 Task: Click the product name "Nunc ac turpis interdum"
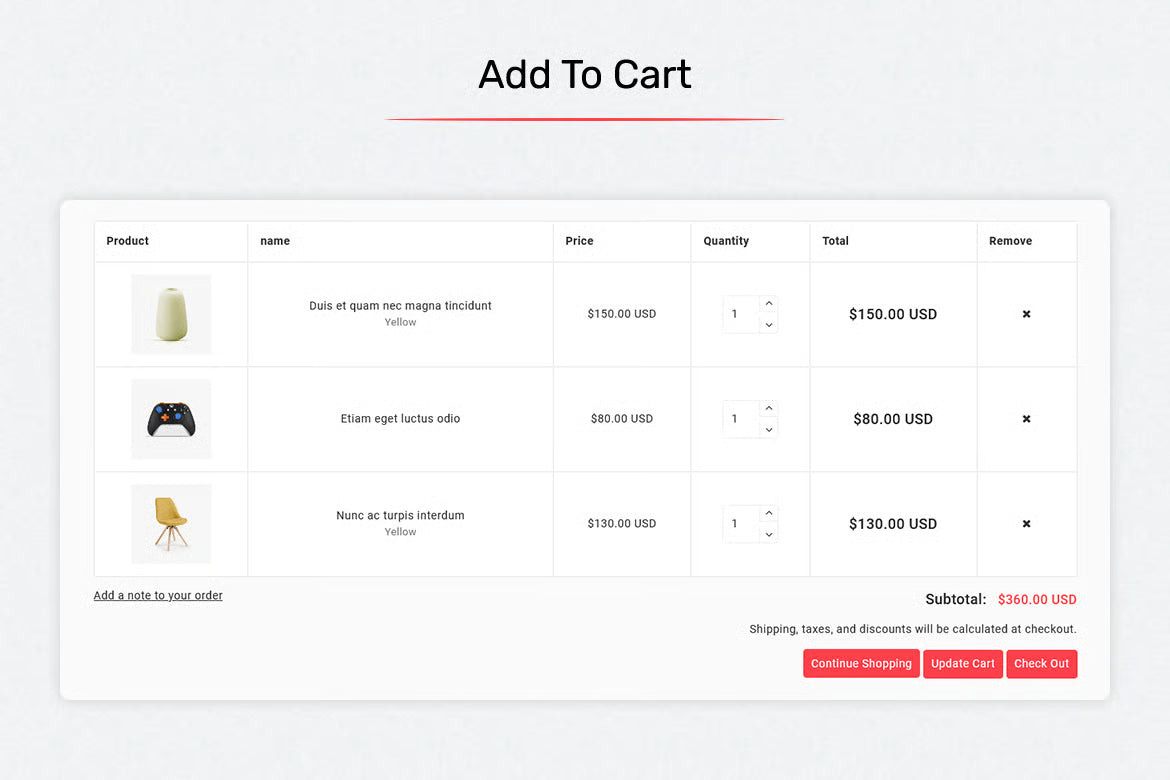click(400, 515)
